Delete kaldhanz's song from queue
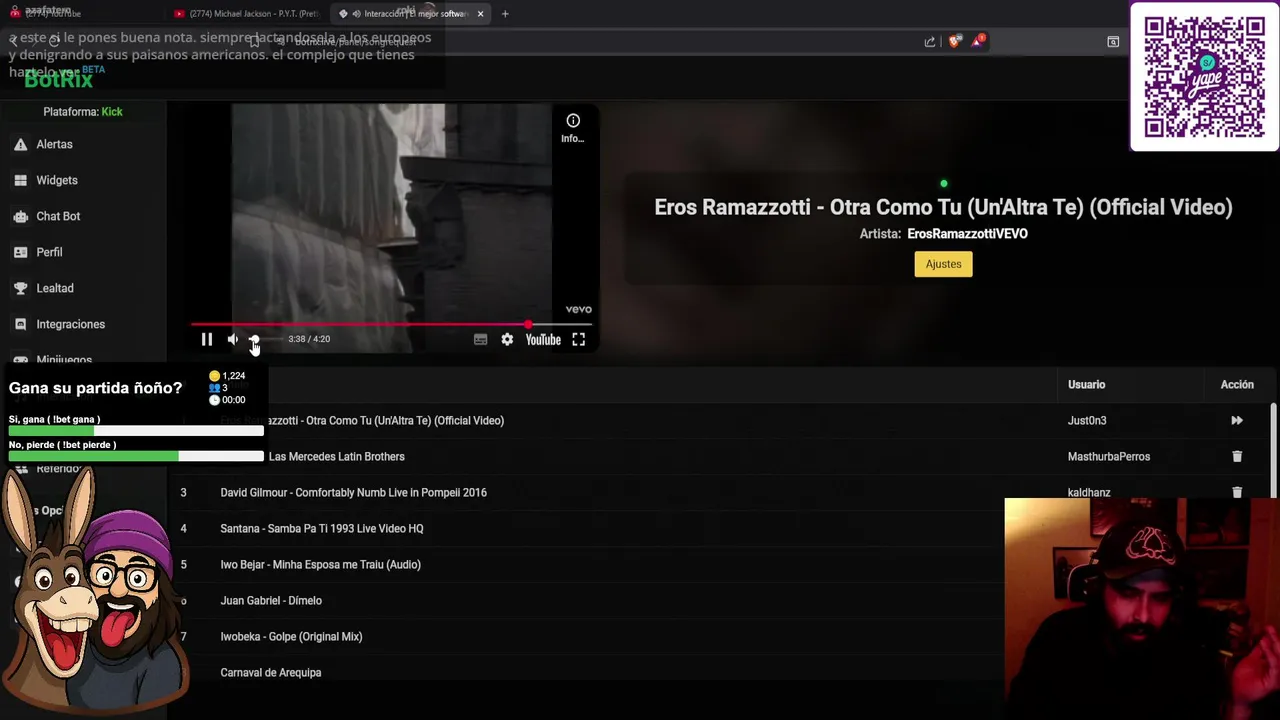 pos(1237,492)
